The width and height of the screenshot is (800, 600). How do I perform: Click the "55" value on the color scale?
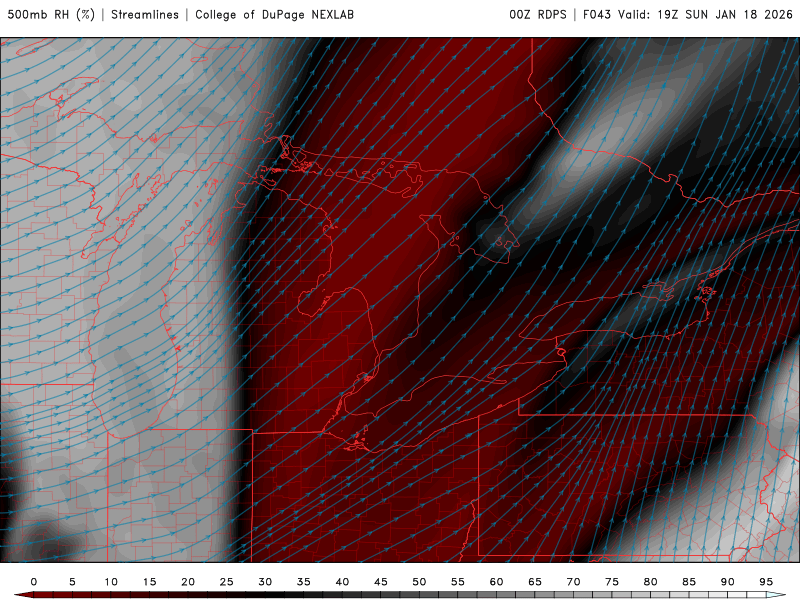458,582
